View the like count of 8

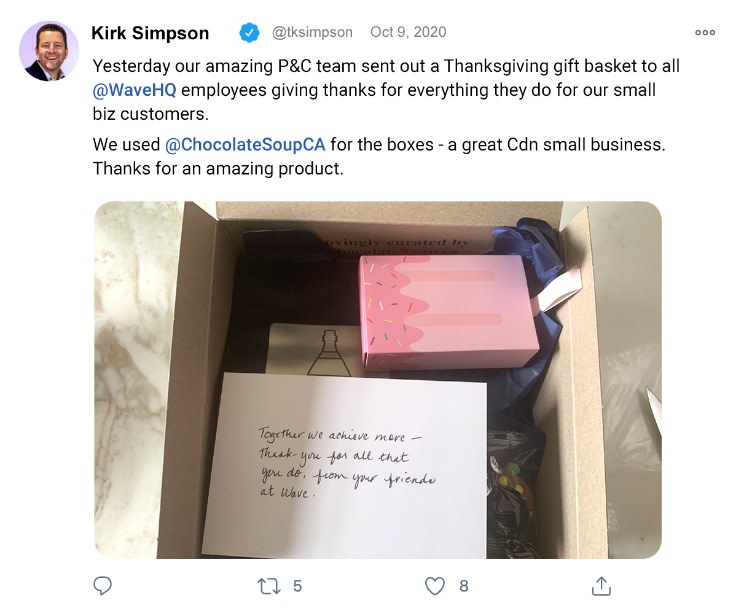[x=463, y=586]
